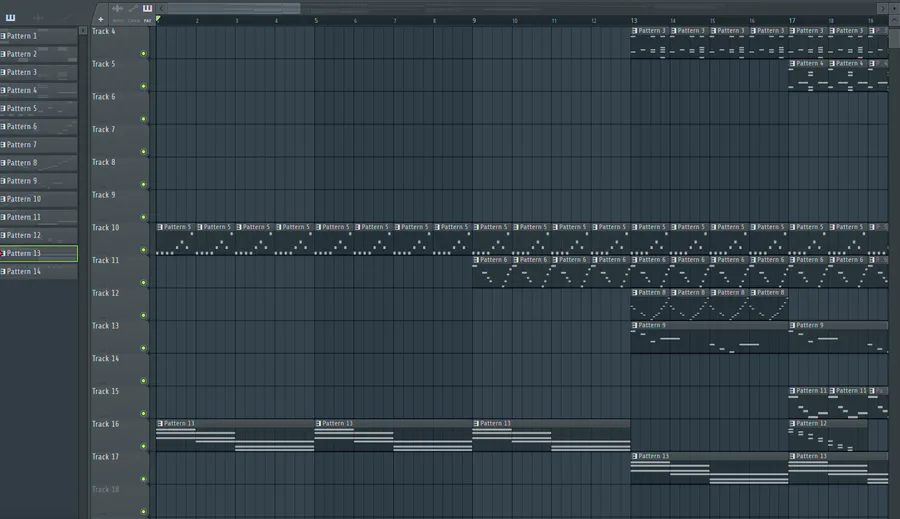This screenshot has width=900, height=519.
Task: Click the horizontal scroll left arrow
Action: pos(161,8)
